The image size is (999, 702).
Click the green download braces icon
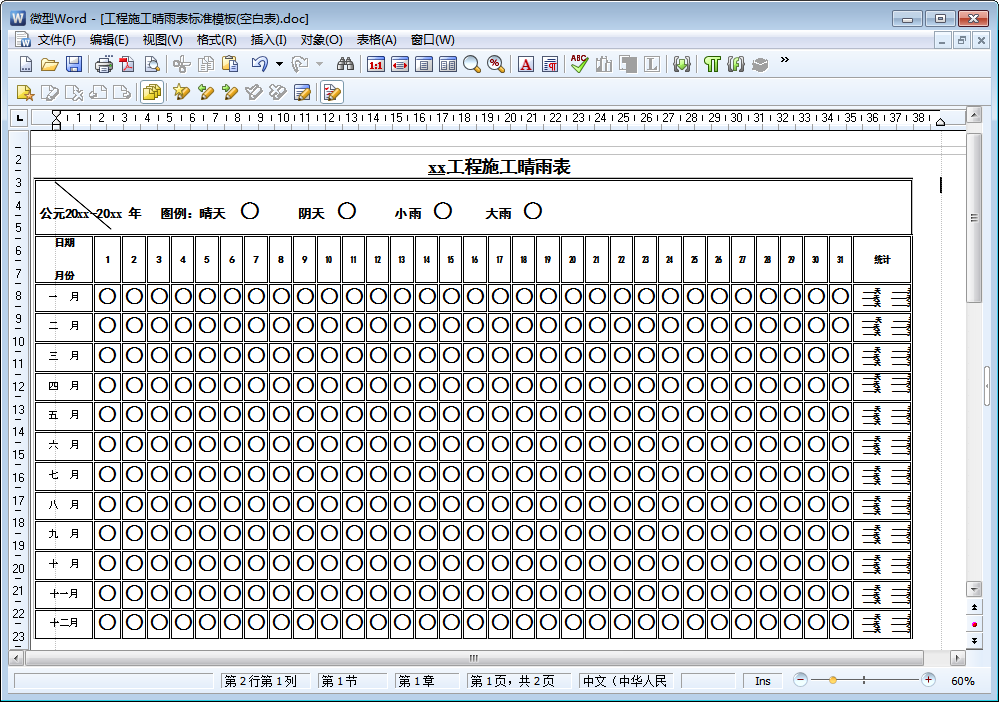pos(682,64)
